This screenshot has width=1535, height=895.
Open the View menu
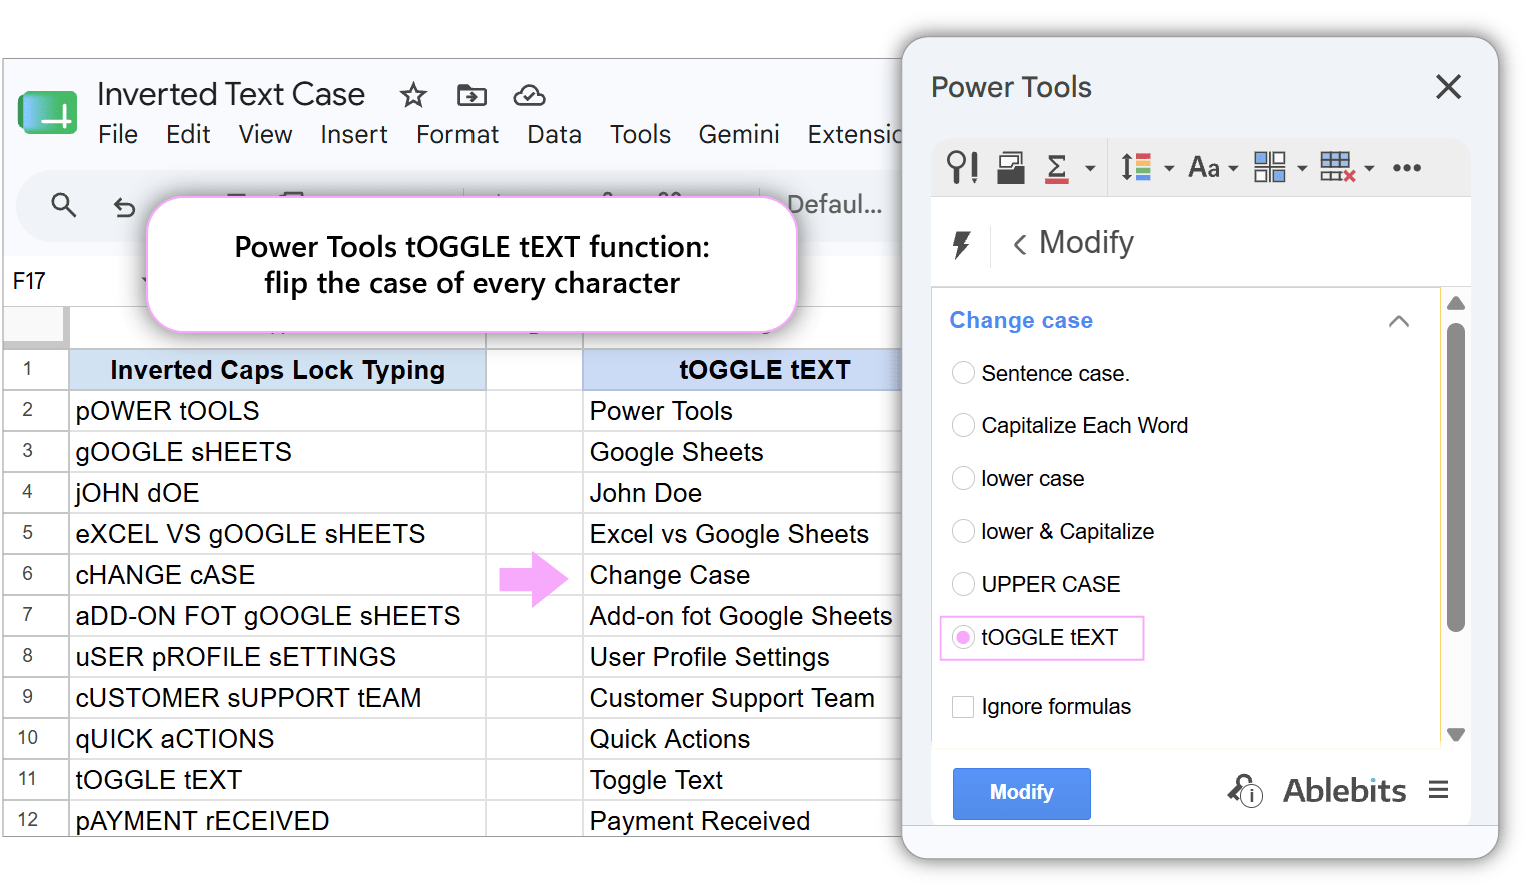click(x=265, y=134)
